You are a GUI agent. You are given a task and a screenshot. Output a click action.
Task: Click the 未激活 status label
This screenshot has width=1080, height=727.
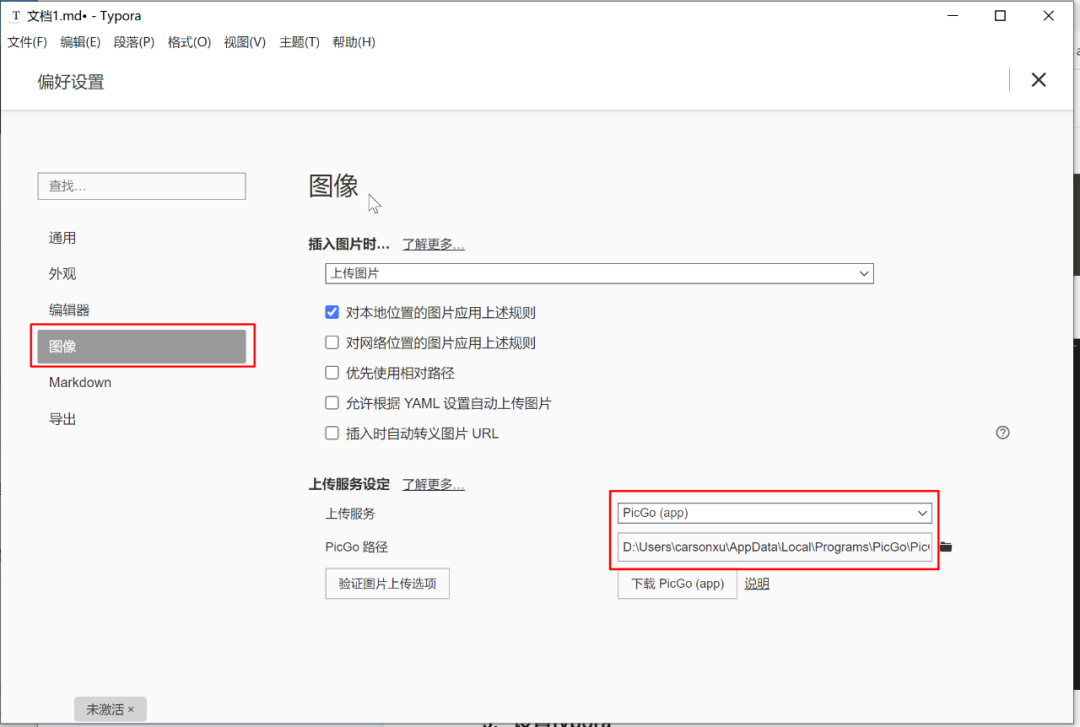[105, 709]
